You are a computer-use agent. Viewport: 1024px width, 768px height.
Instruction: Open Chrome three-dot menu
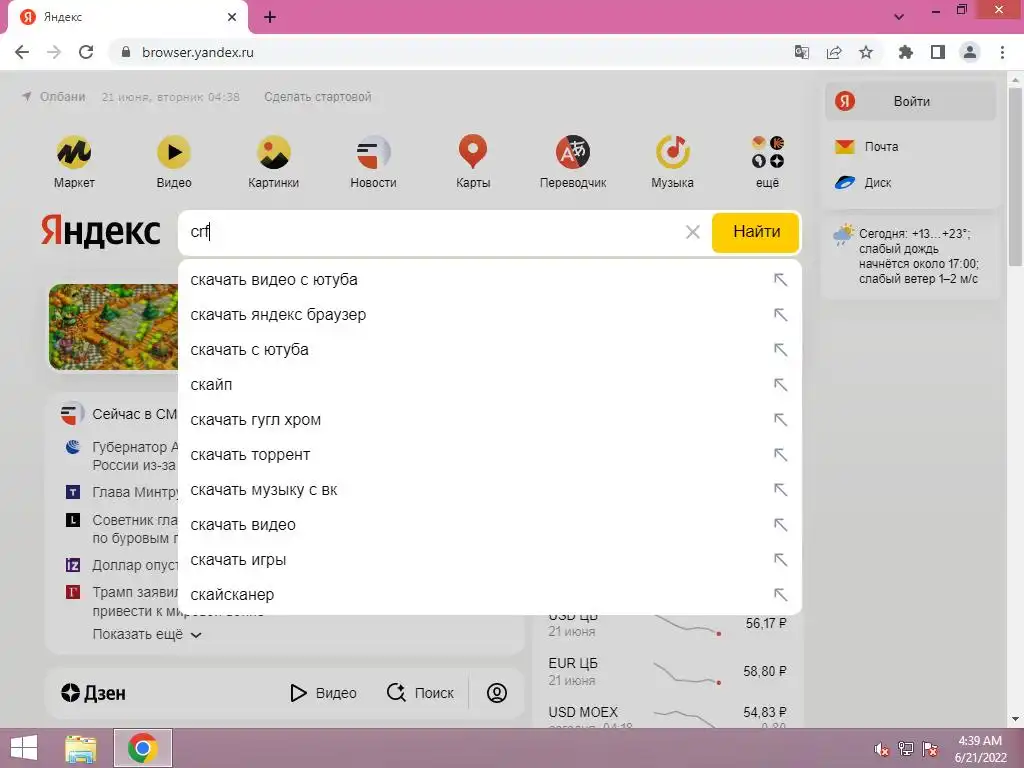click(x=1002, y=52)
